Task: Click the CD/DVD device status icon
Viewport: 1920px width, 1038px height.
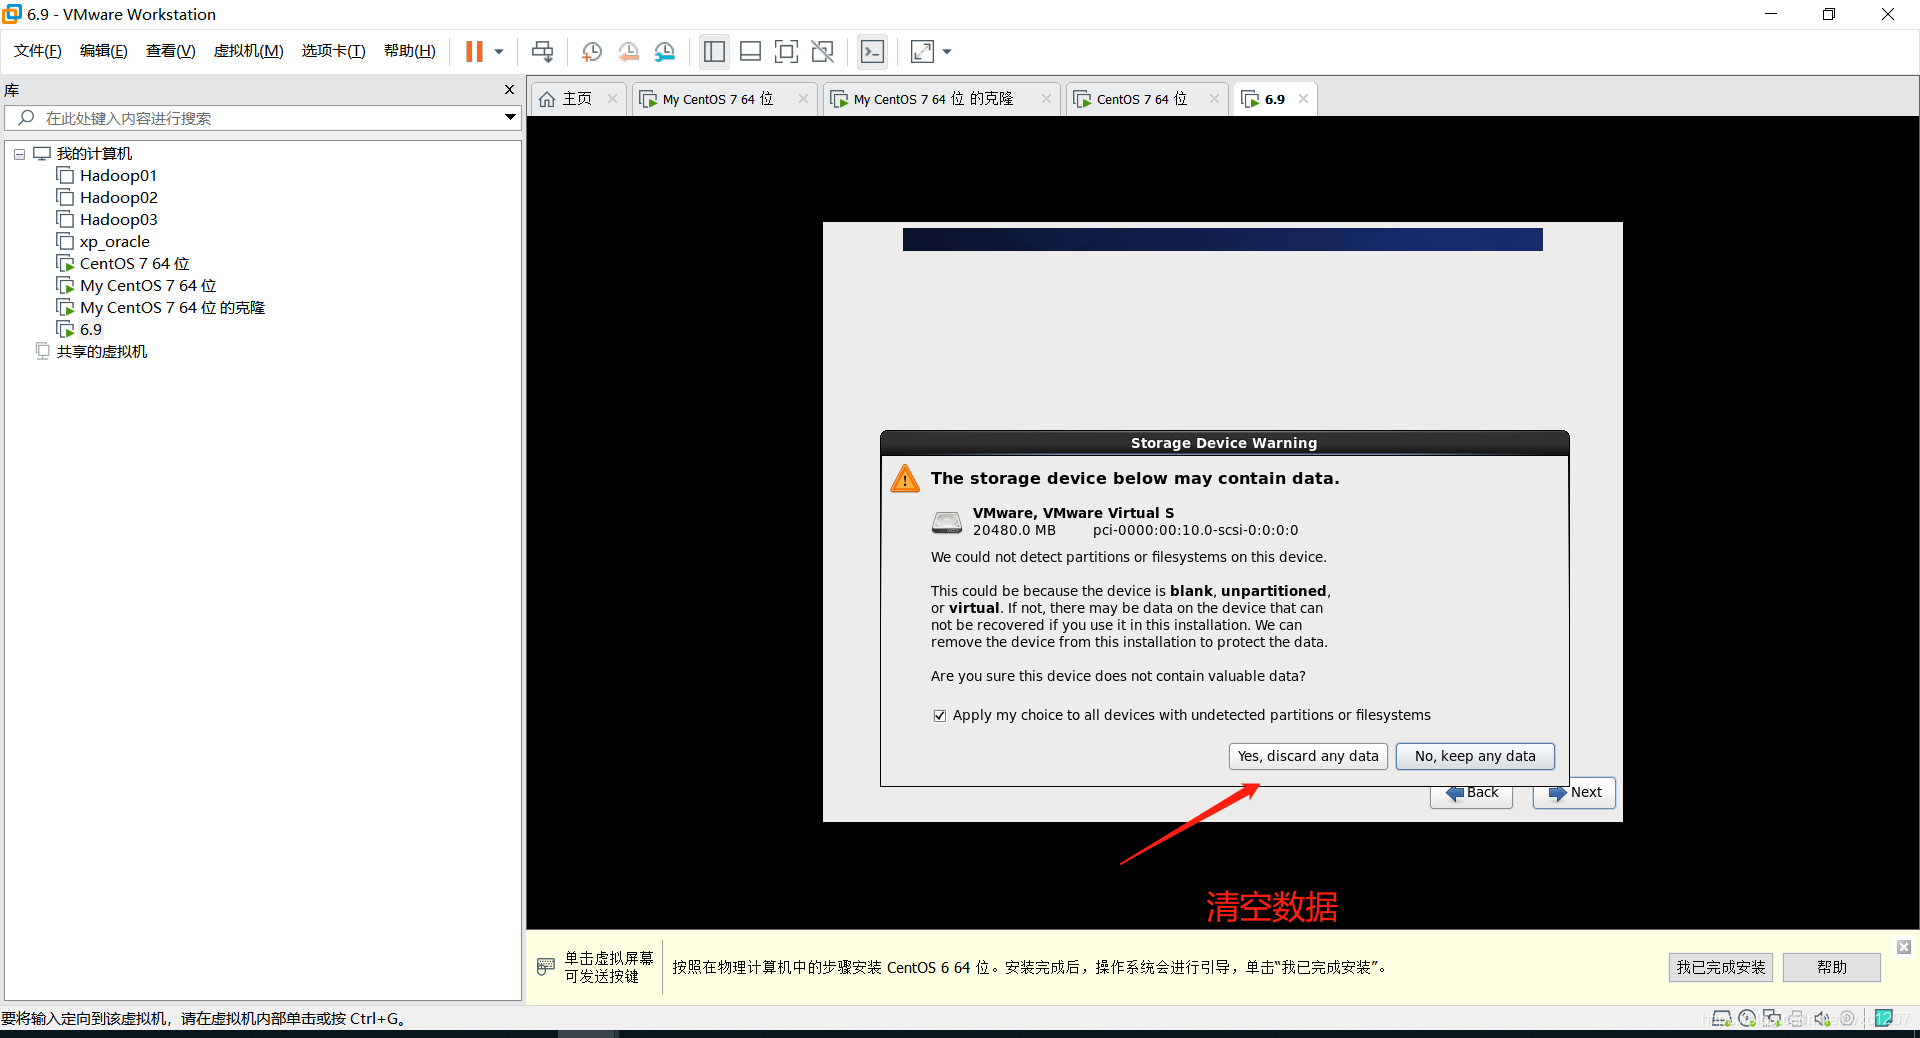Action: 1747,1019
